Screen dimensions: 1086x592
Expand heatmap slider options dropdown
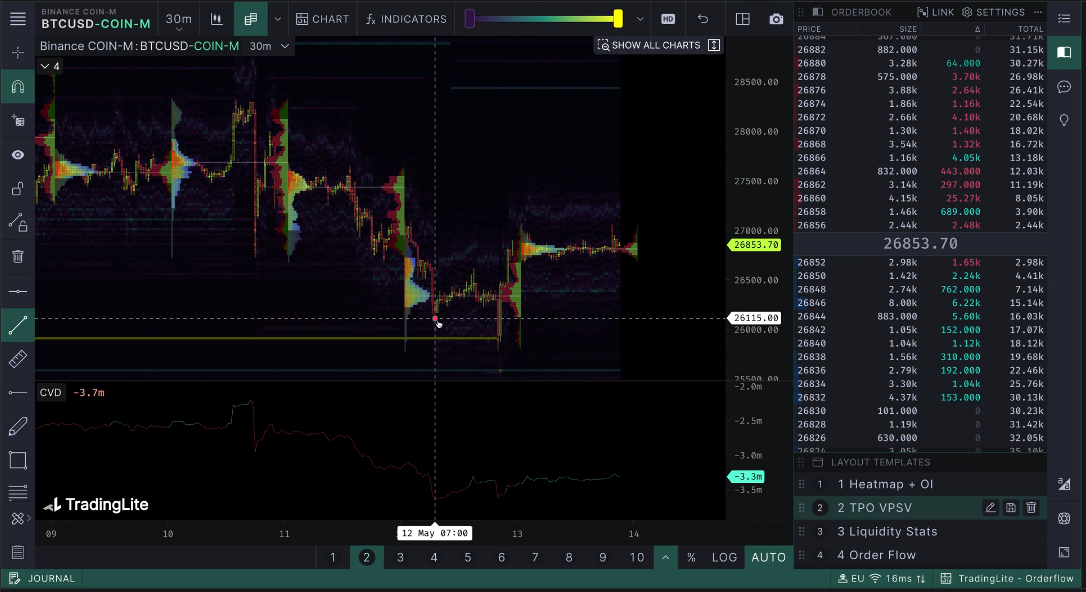(640, 19)
